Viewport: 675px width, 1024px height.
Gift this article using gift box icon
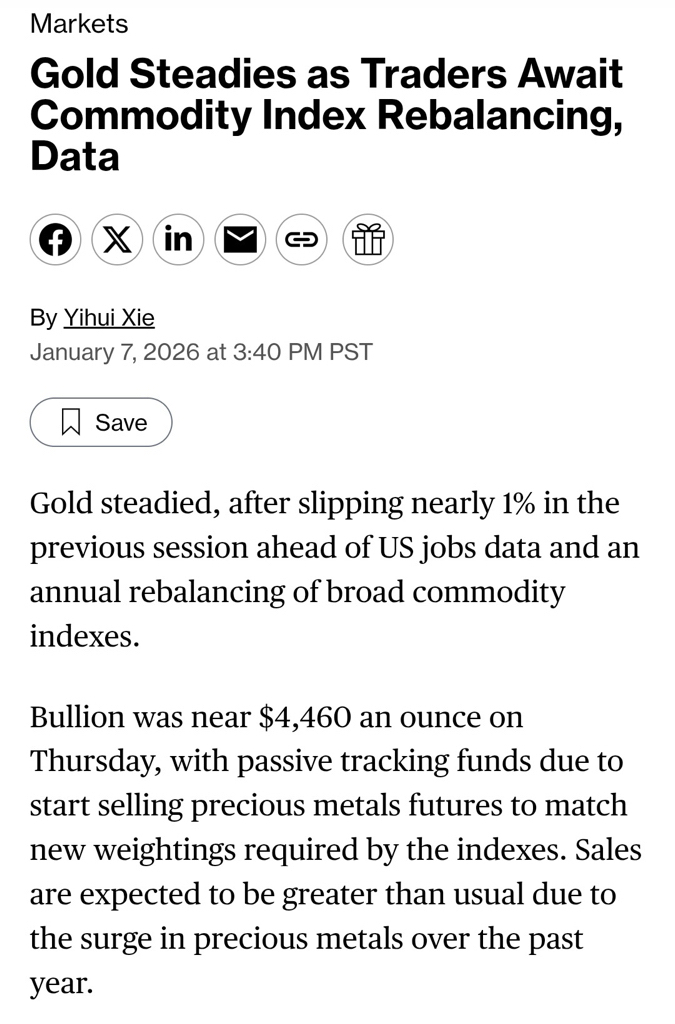click(368, 239)
